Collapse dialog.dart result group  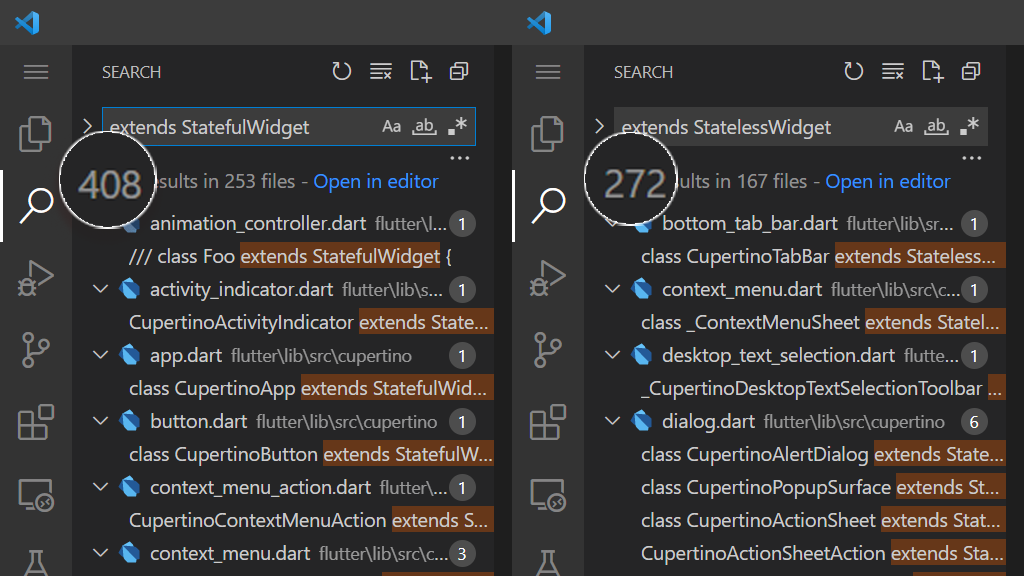tap(612, 421)
